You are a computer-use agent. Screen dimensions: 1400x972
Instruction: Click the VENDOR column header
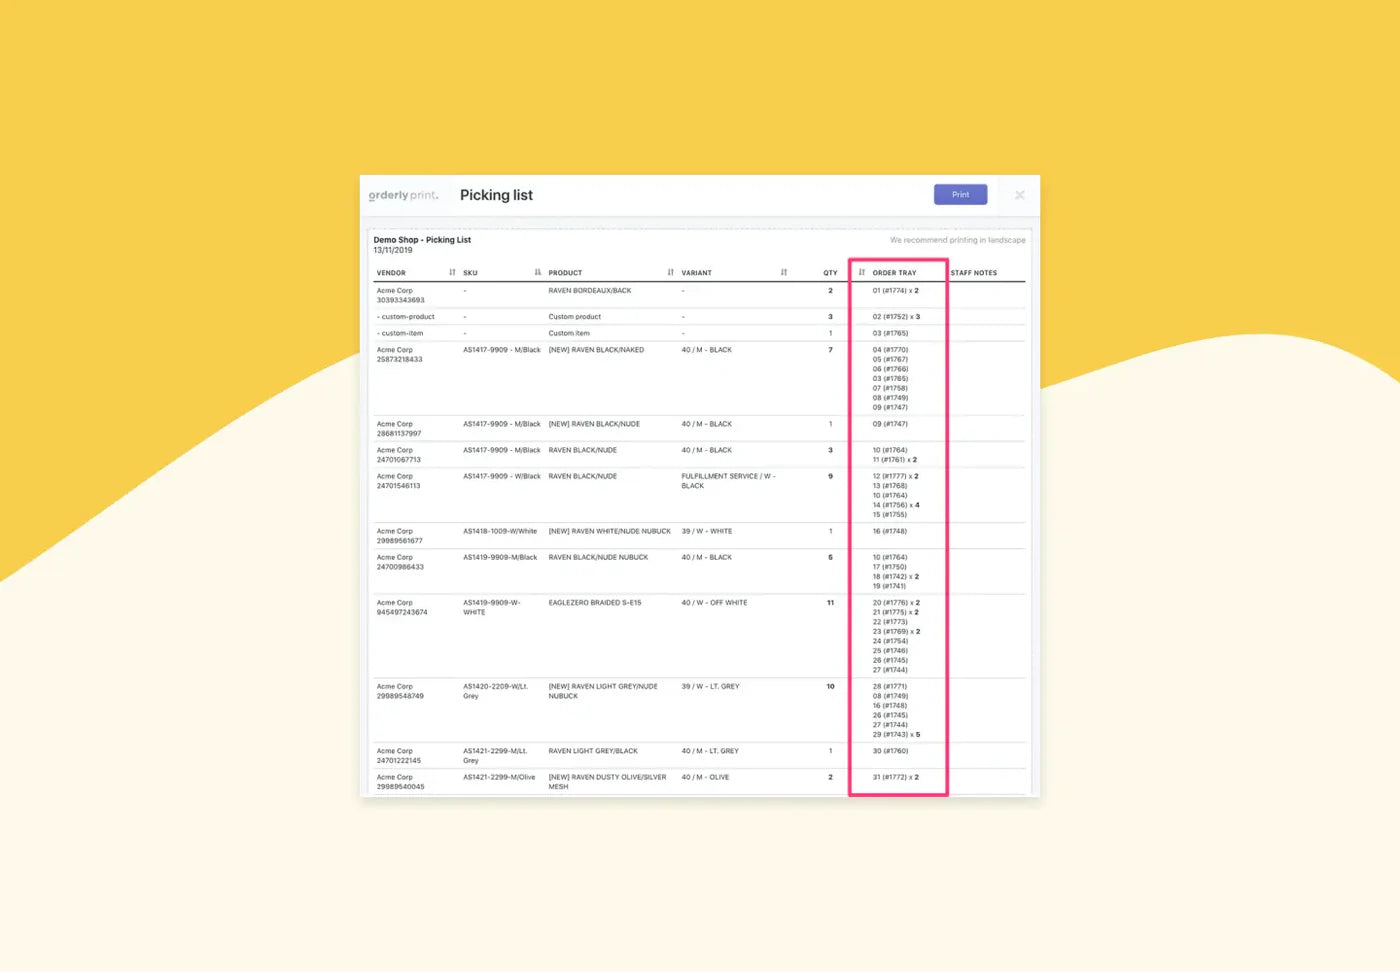[x=391, y=271]
